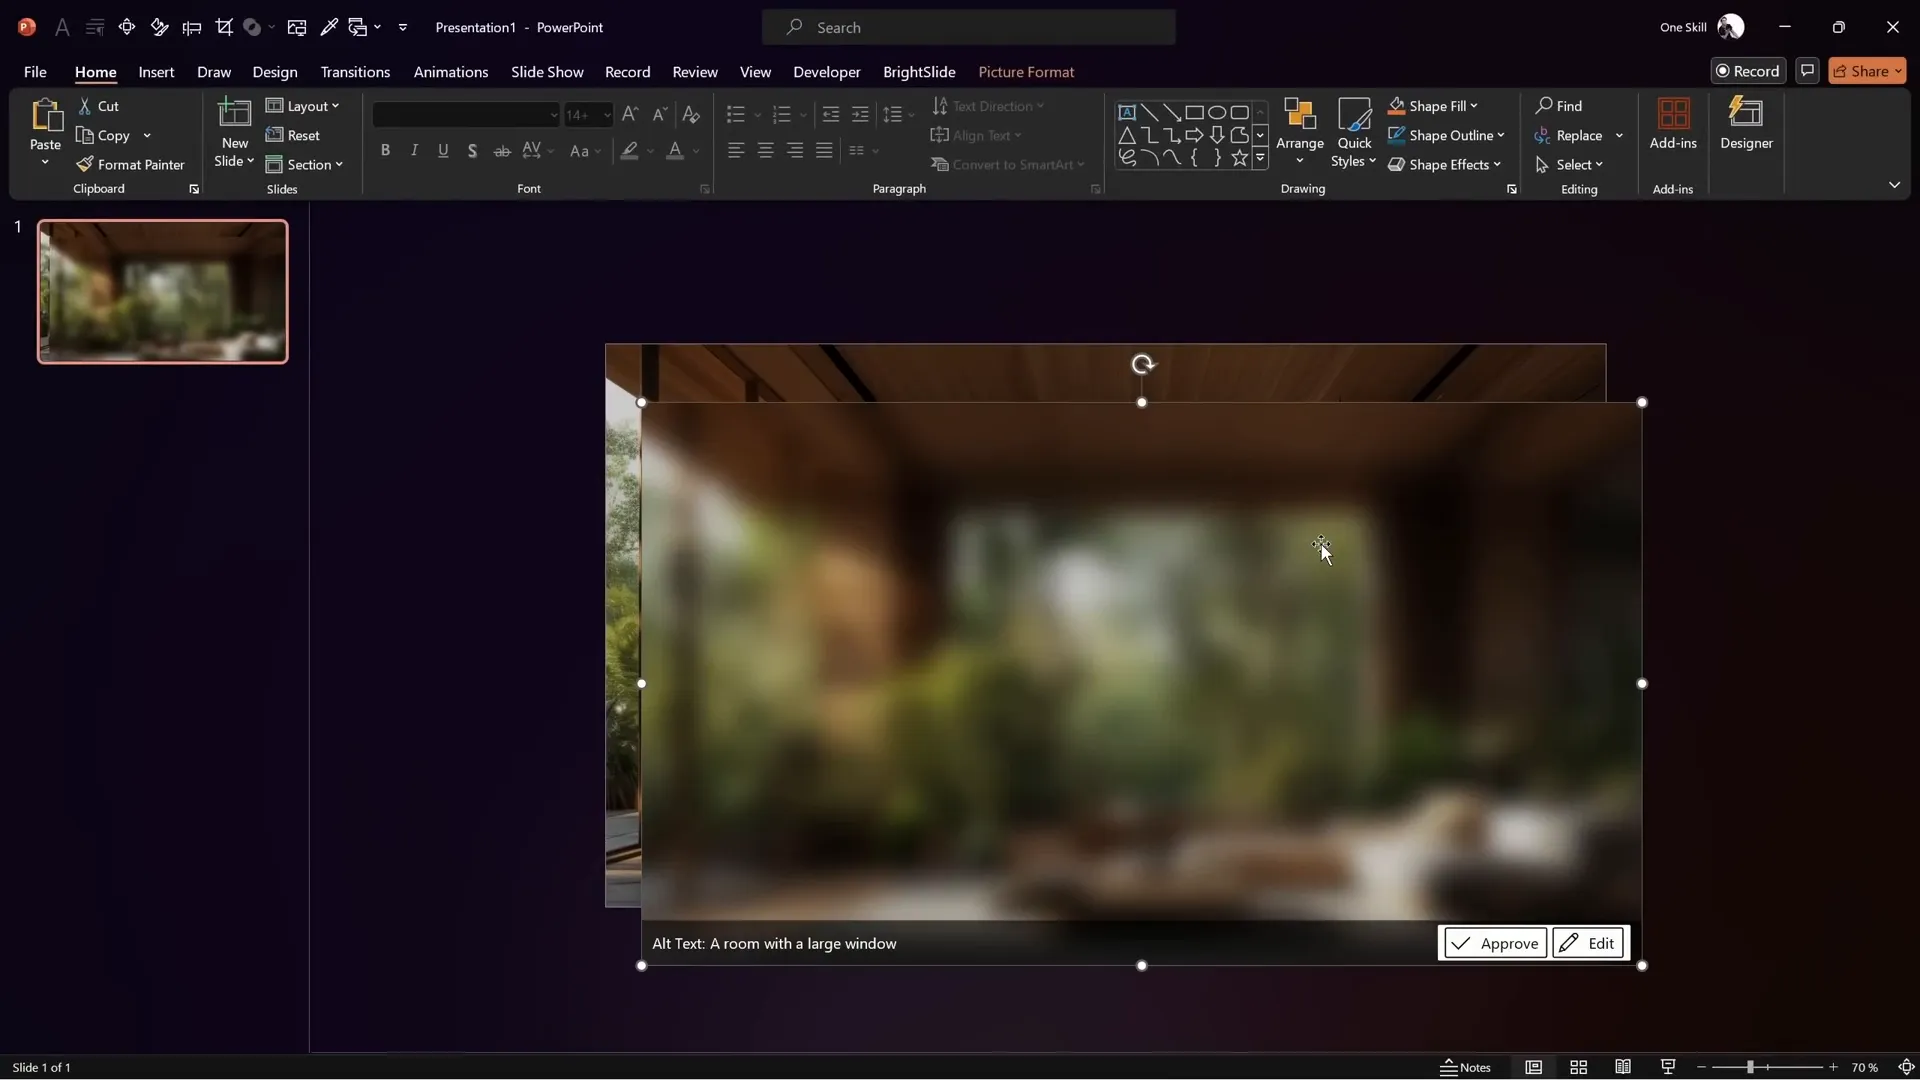Click the Cut command
This screenshot has height=1080, width=1920.
pyautogui.click(x=99, y=106)
